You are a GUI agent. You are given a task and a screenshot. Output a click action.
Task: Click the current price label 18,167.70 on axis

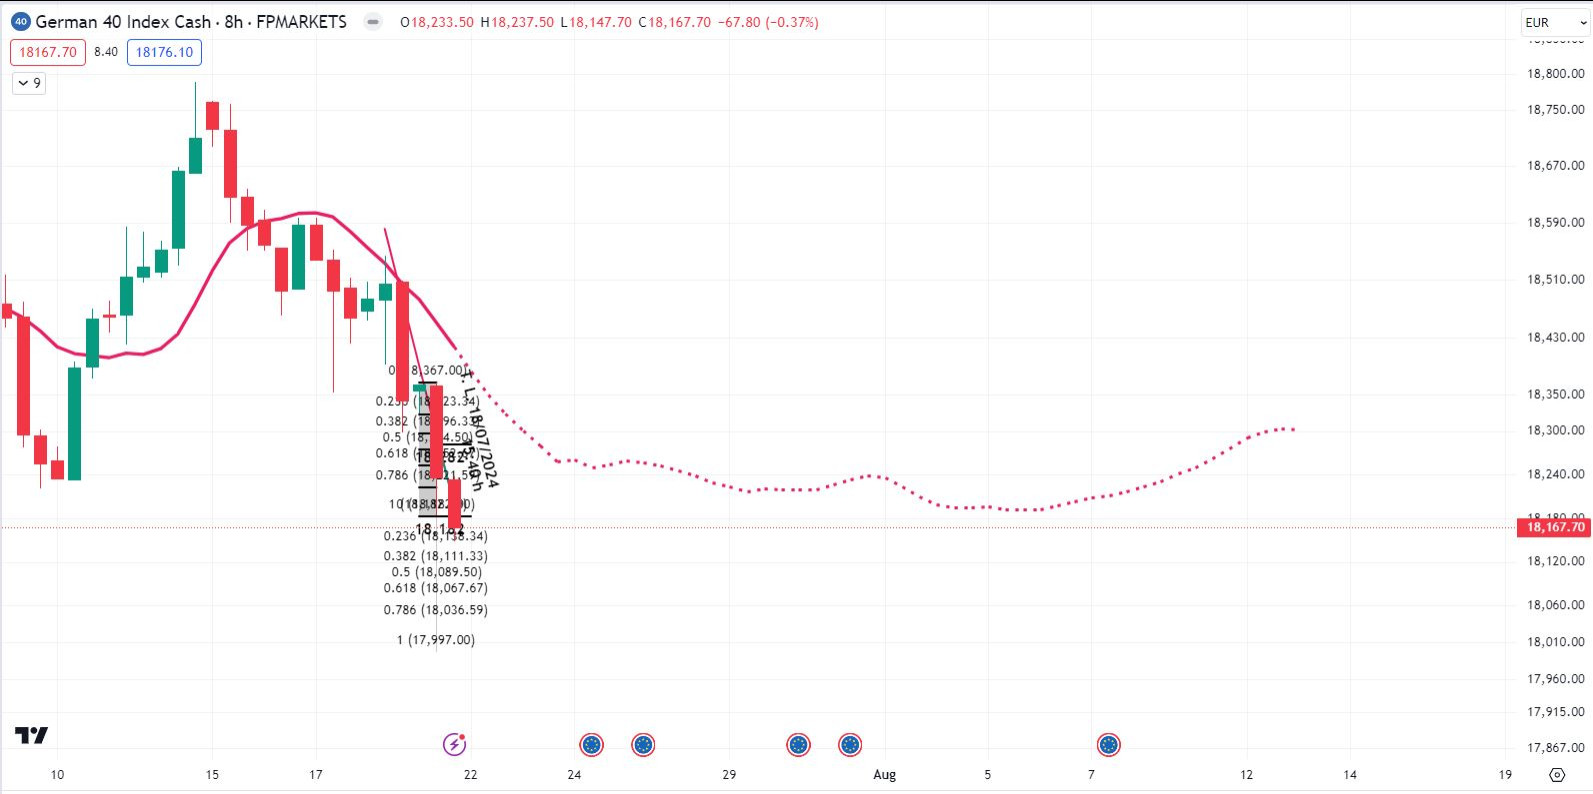point(1553,527)
